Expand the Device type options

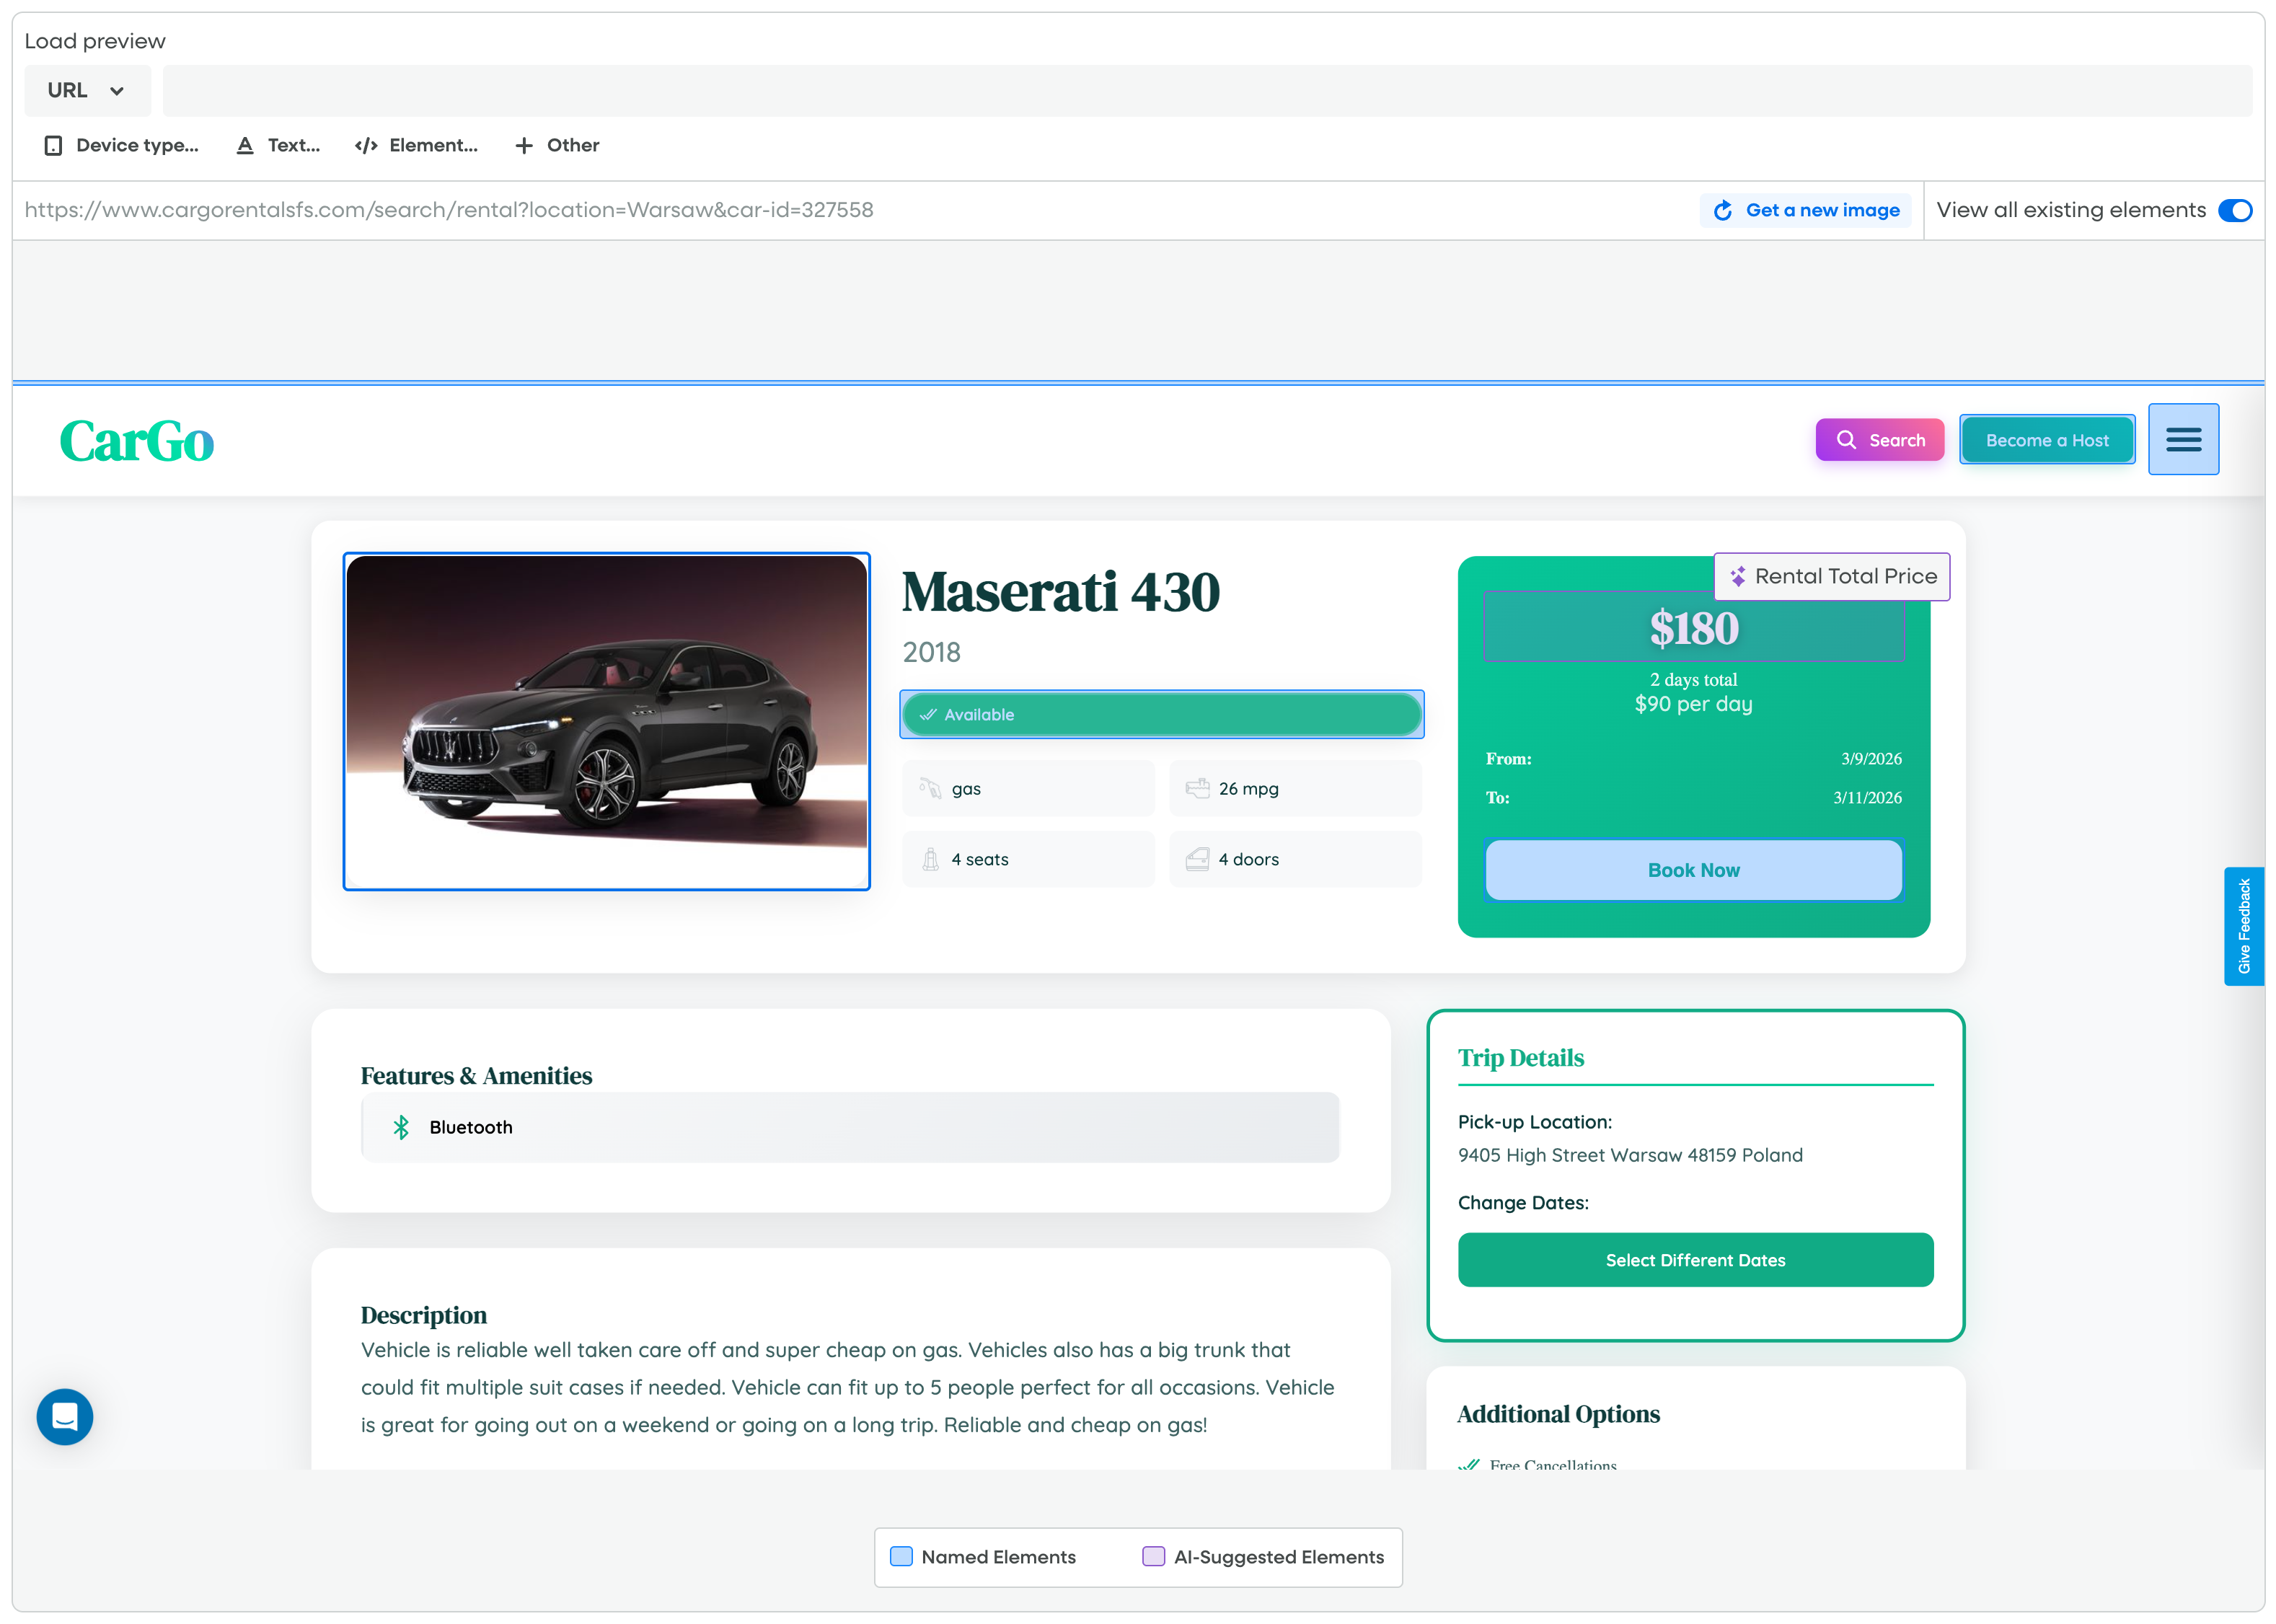pyautogui.click(x=122, y=146)
